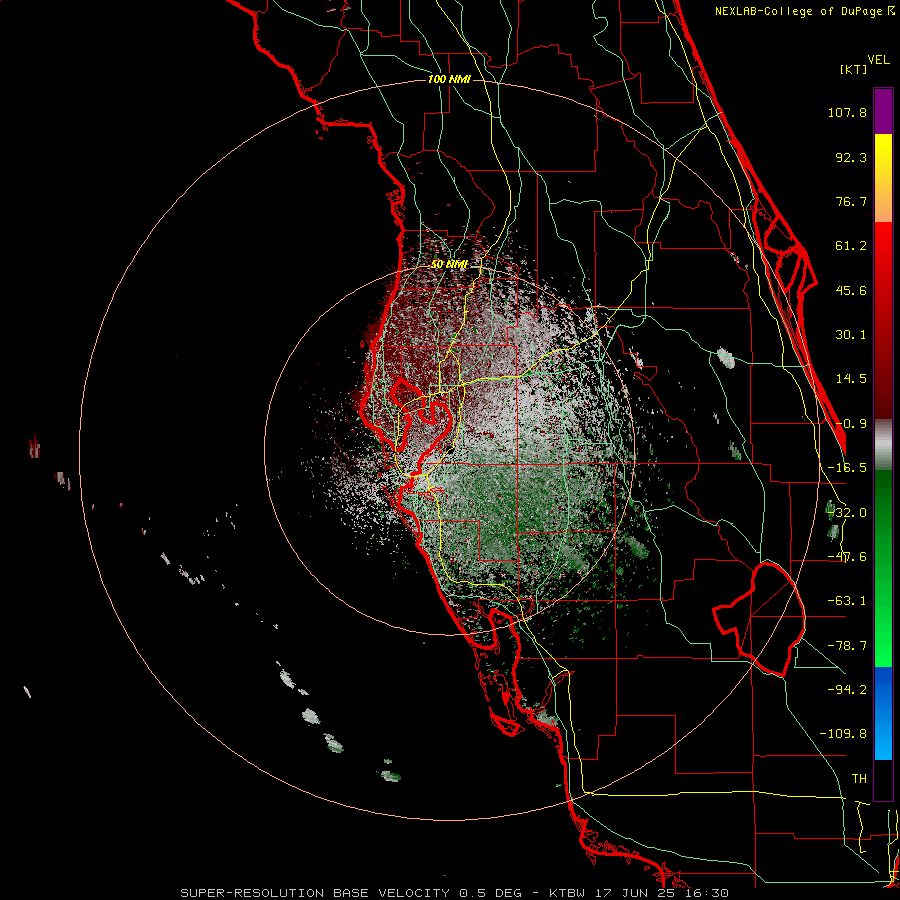Select the 61.2 velocity scale value
This screenshot has width=900, height=900.
pyautogui.click(x=851, y=246)
